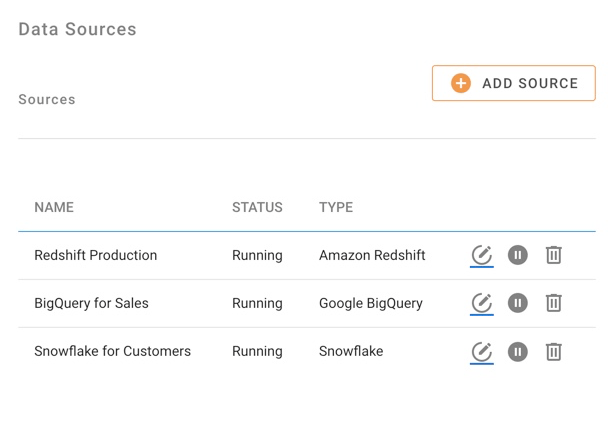Sort table by the TYPE column header
Viewport: 613px width, 432px height.
pyautogui.click(x=336, y=207)
